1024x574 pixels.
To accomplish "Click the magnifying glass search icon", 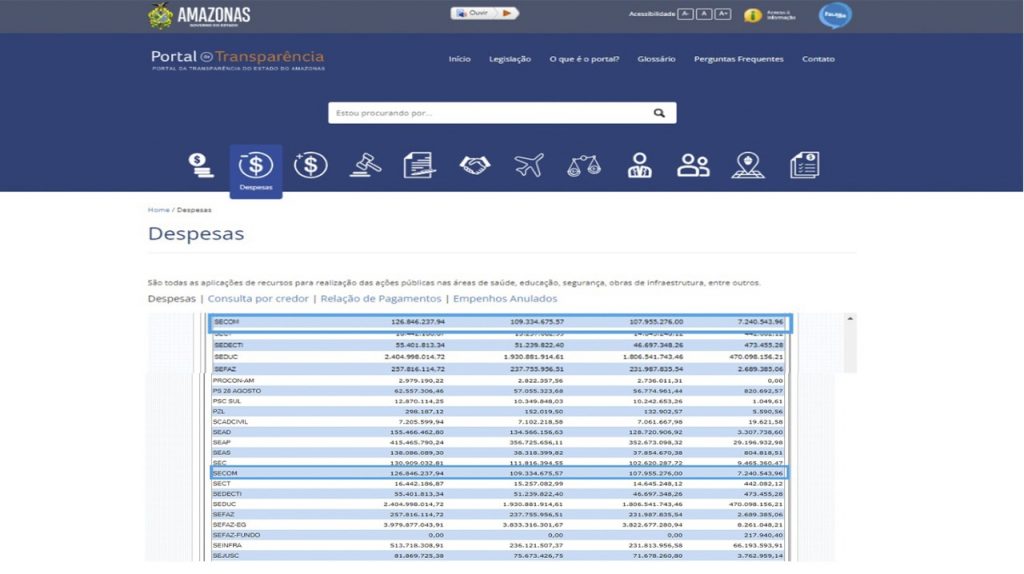I will pos(659,113).
